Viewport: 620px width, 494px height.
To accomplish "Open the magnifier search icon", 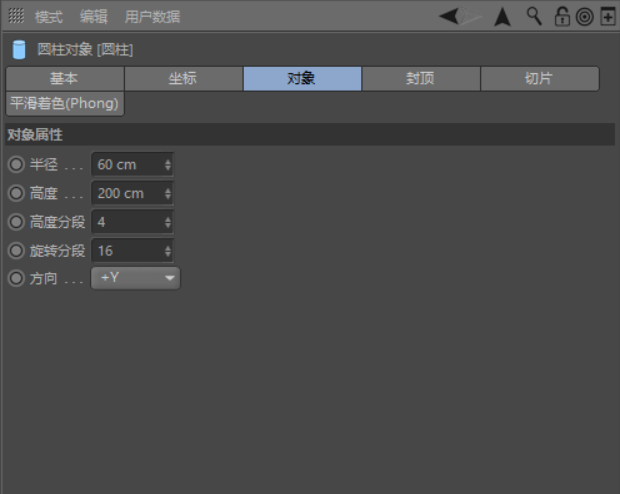I will [x=534, y=16].
